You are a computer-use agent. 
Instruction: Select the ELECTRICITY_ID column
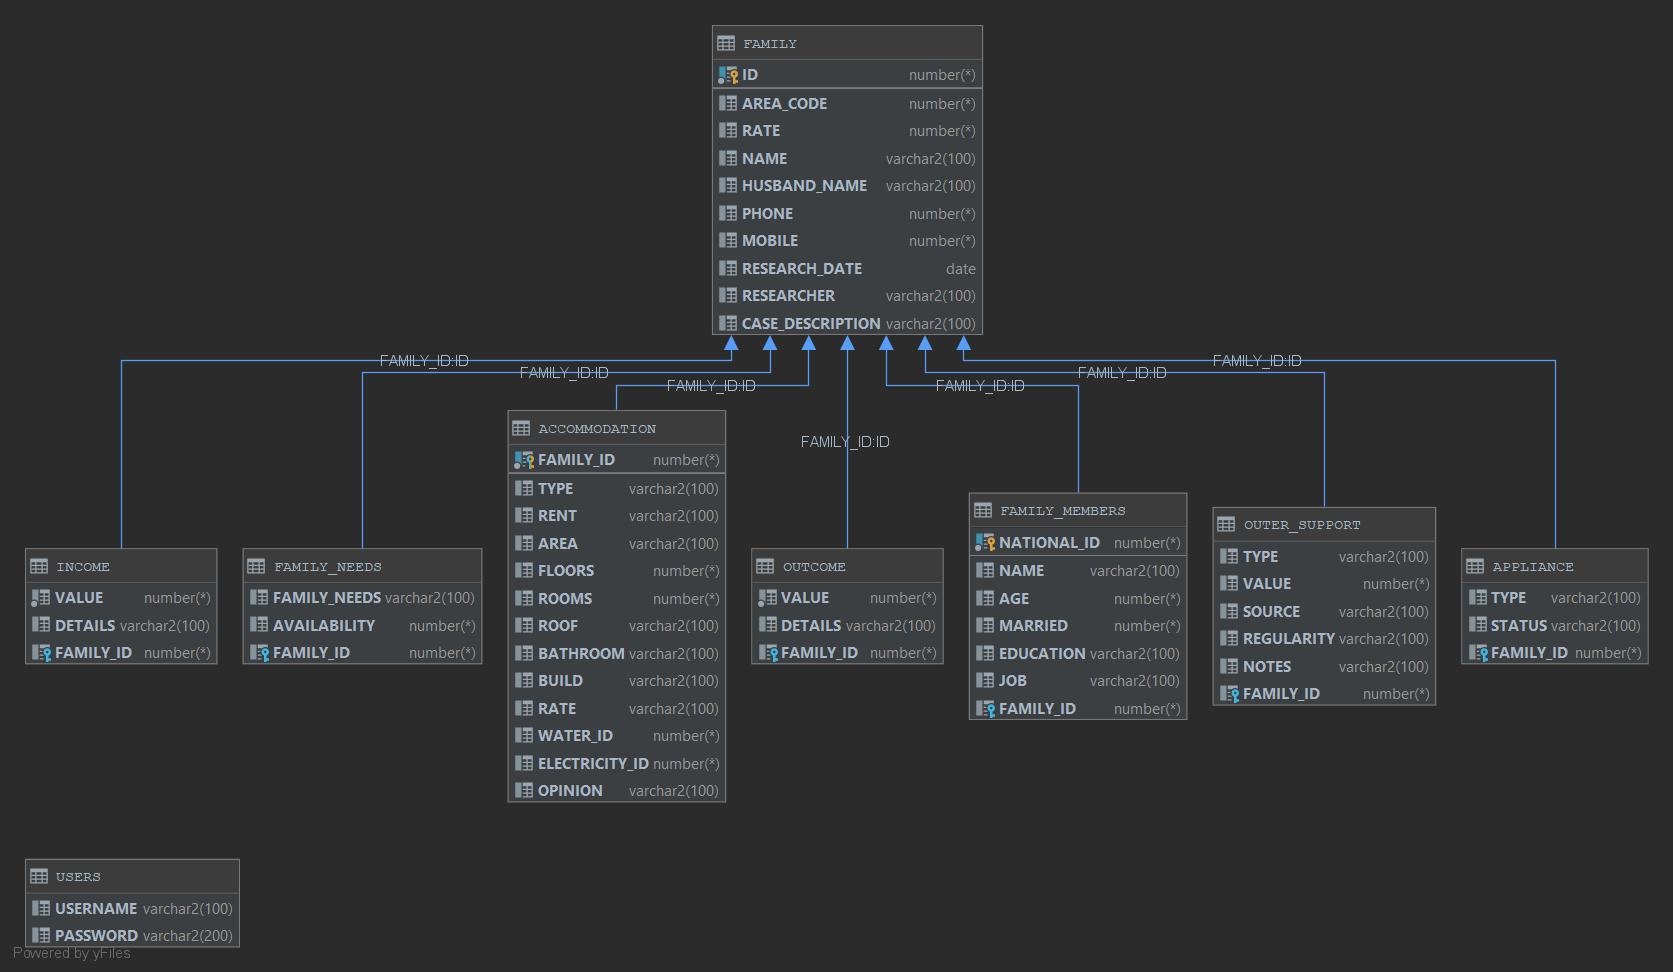coord(617,763)
